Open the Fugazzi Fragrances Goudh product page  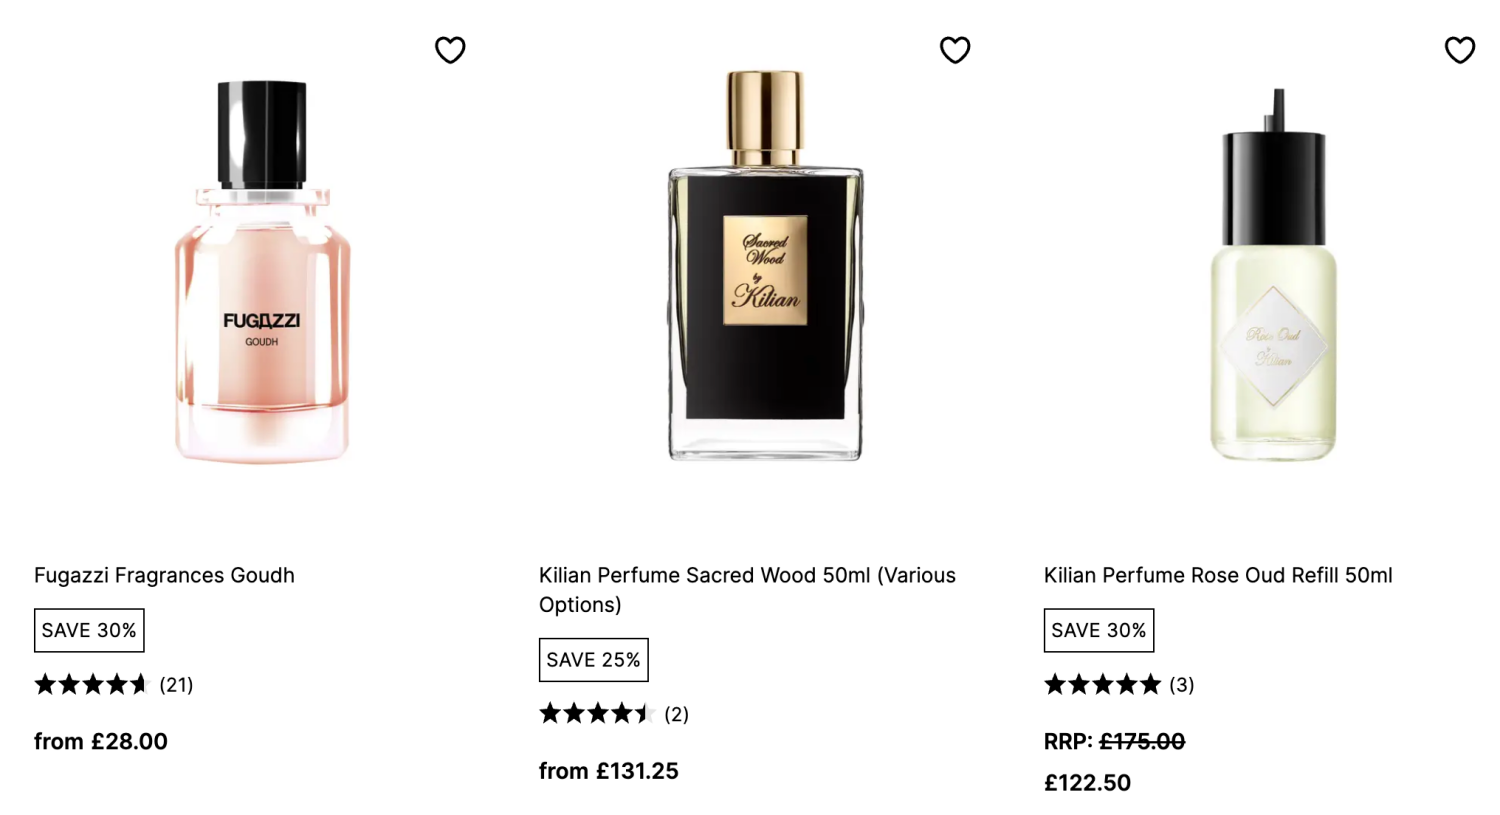pyautogui.click(x=164, y=575)
